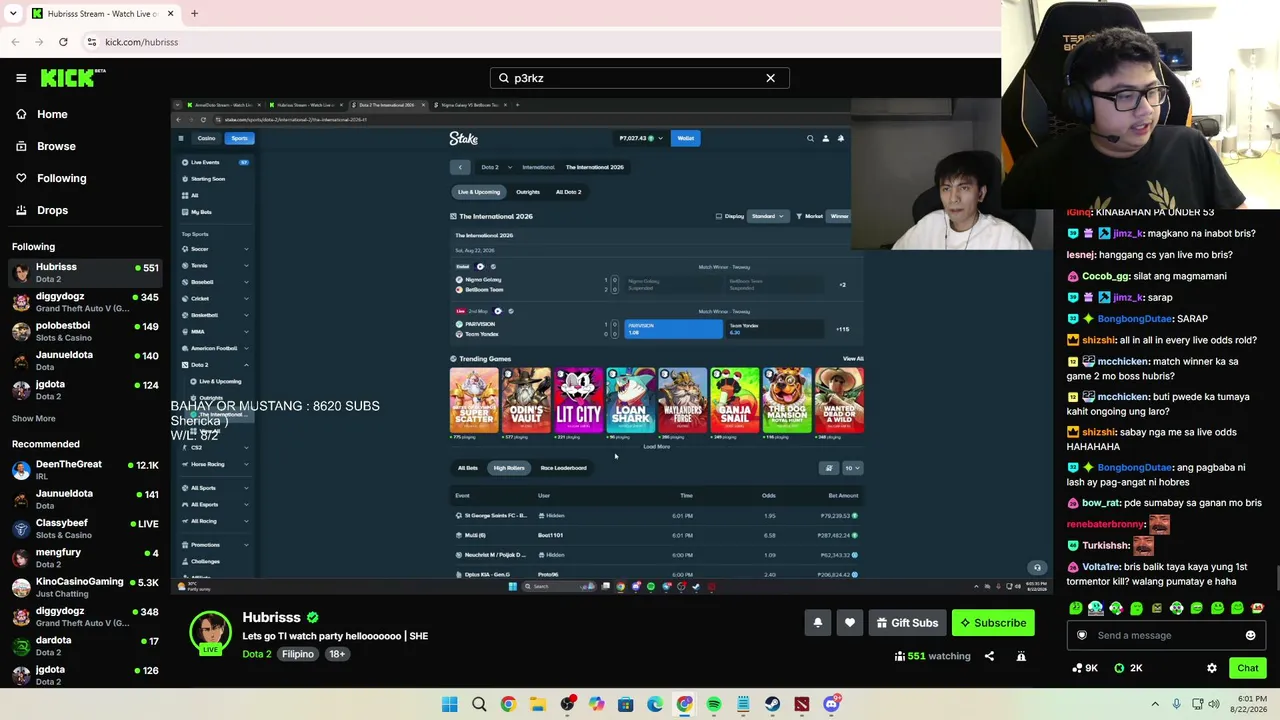Viewport: 1280px width, 720px height.
Task: Open Lit City game thumbnail
Action: [578, 401]
